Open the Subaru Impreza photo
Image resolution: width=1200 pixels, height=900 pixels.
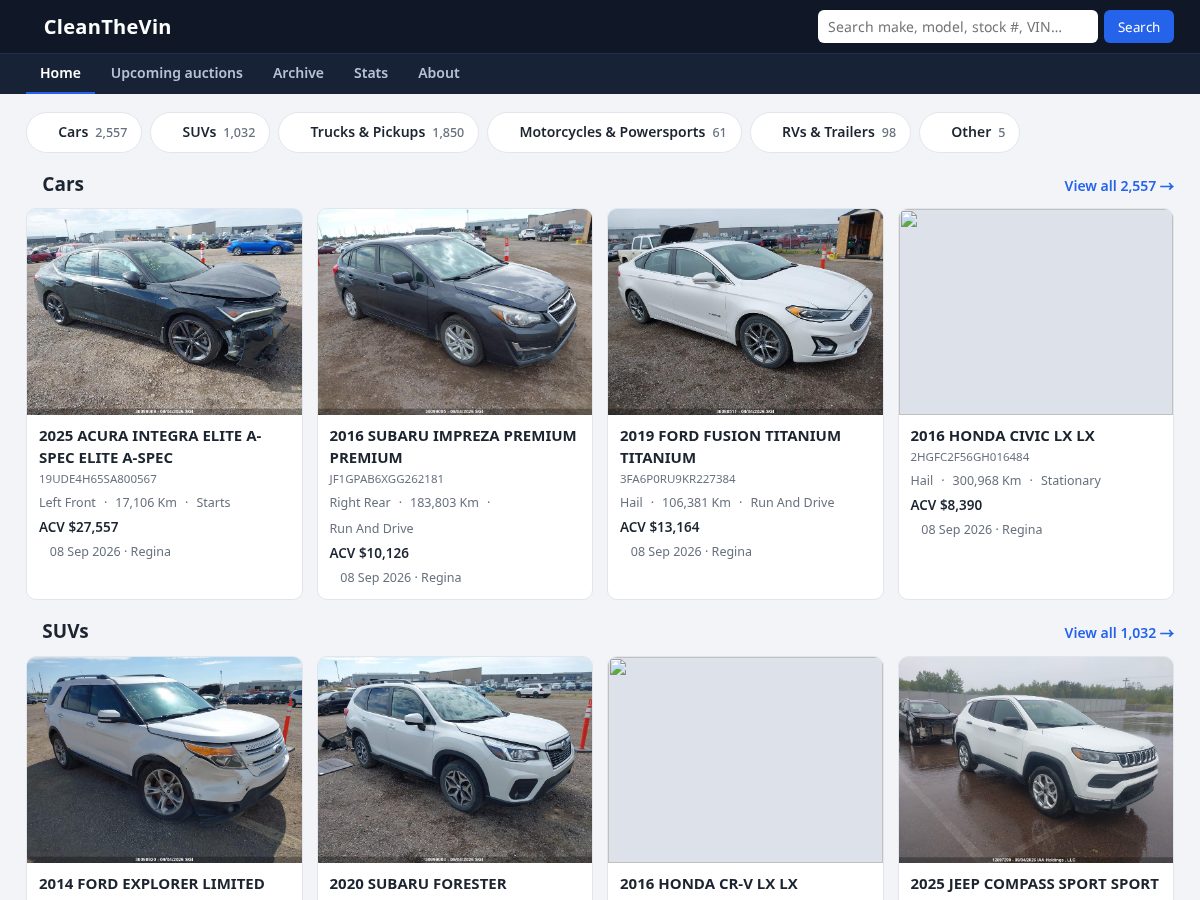coord(455,312)
